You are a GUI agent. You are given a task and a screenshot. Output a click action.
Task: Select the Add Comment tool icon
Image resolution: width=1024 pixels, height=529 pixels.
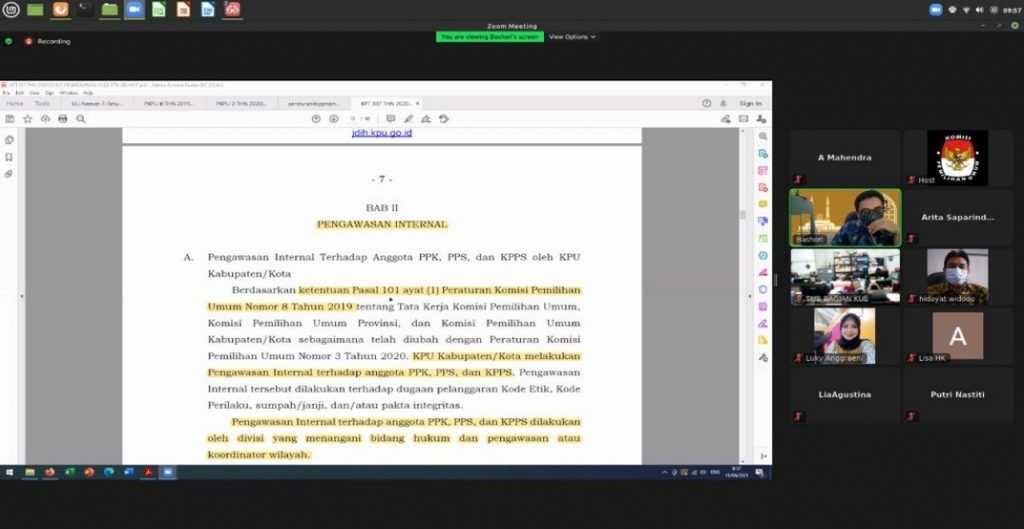coord(391,118)
